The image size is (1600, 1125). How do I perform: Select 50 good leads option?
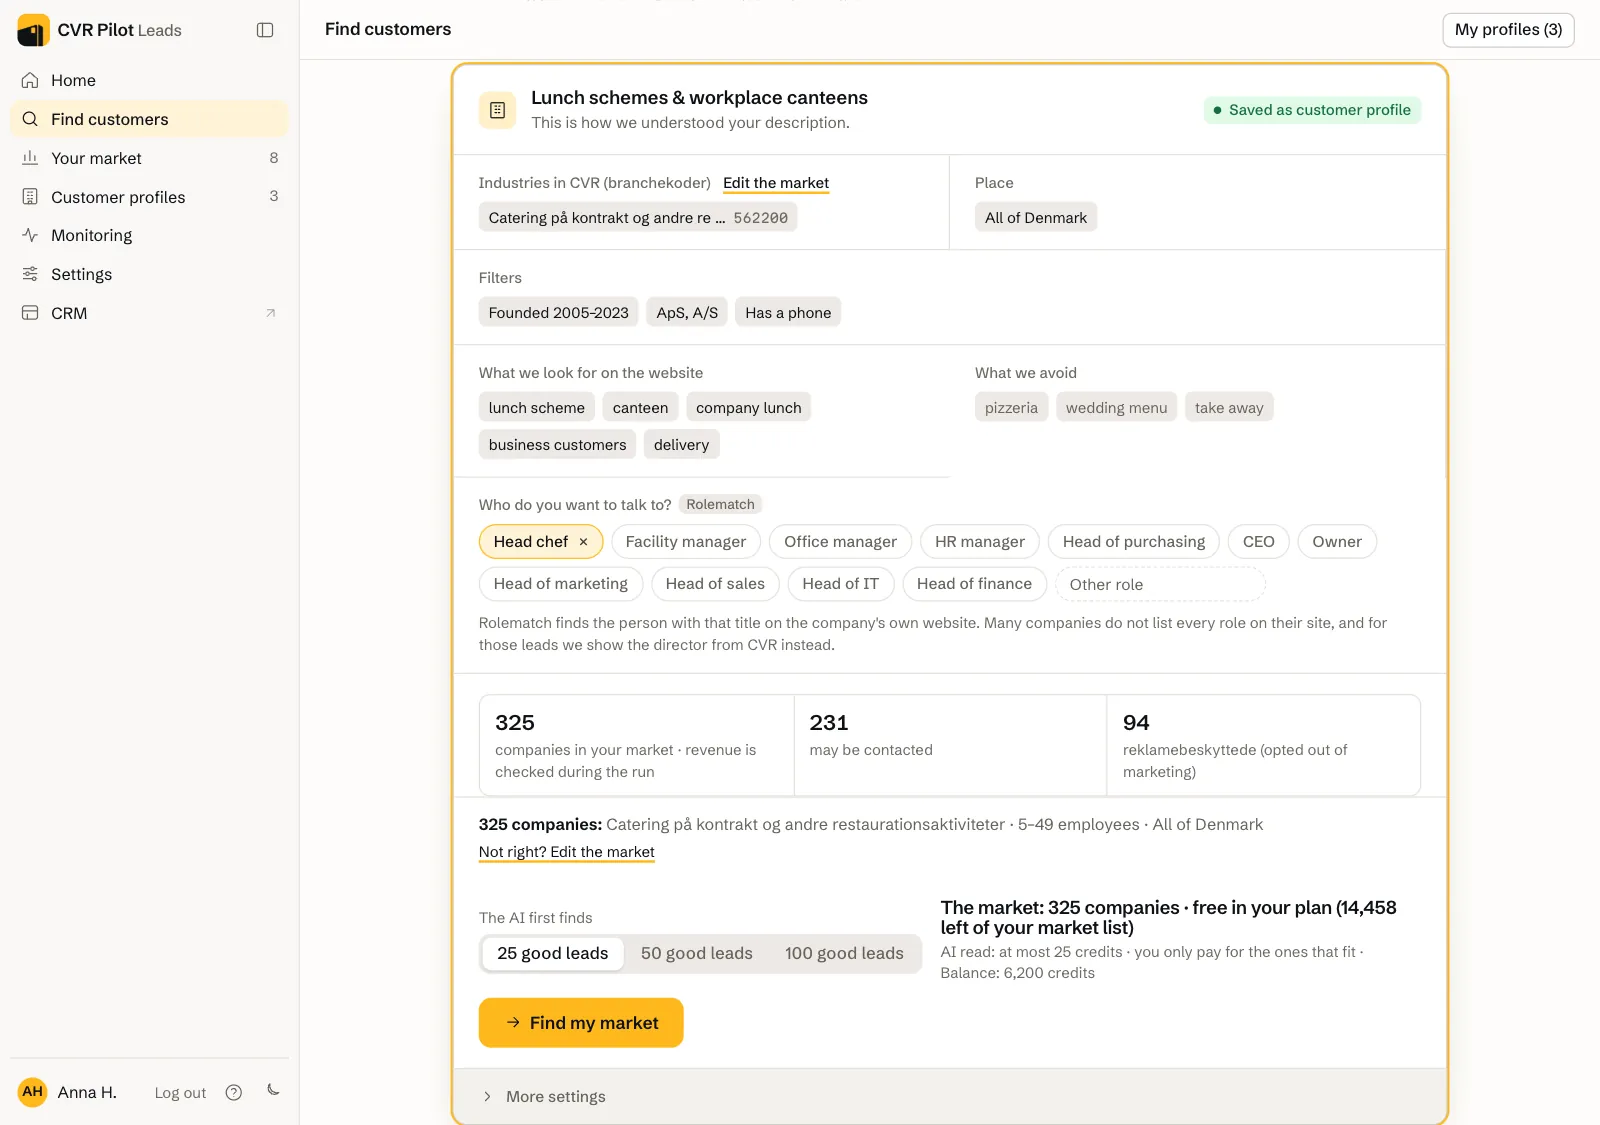pyautogui.click(x=697, y=953)
